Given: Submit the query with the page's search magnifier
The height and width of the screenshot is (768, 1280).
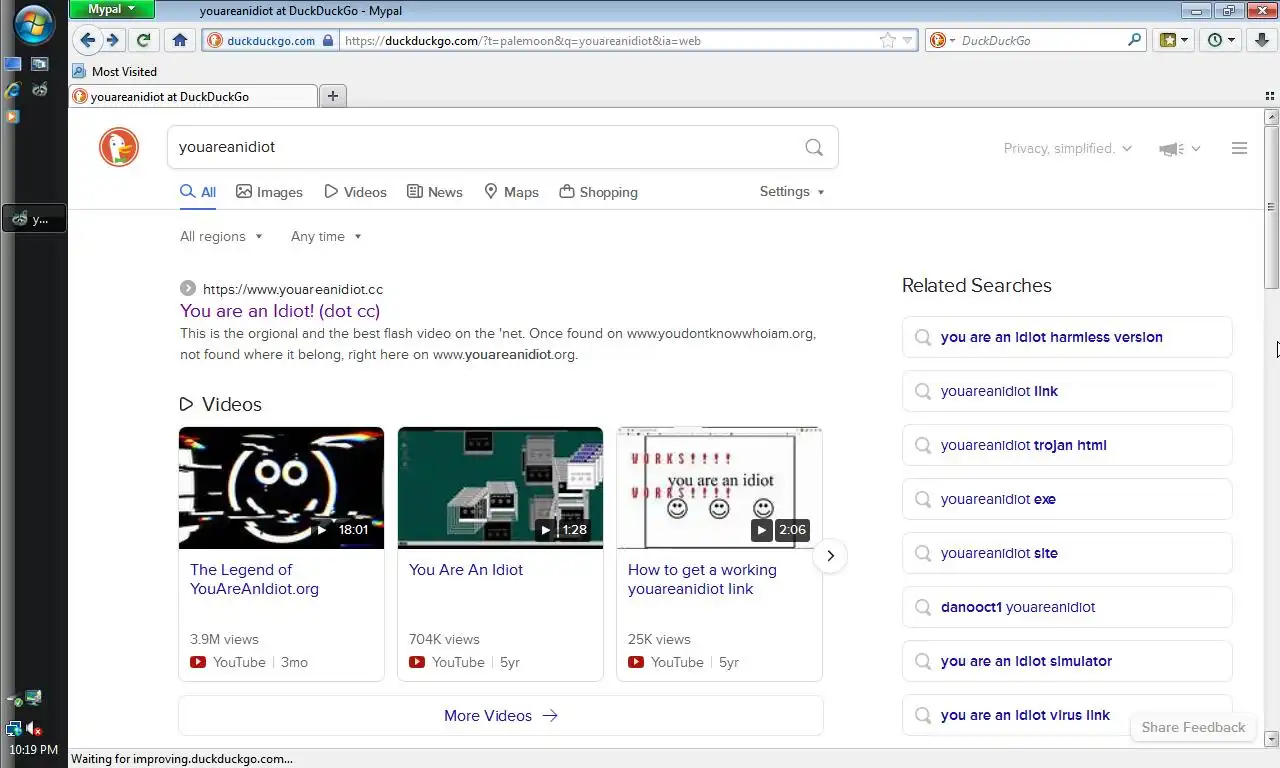Looking at the screenshot, I should tap(814, 147).
